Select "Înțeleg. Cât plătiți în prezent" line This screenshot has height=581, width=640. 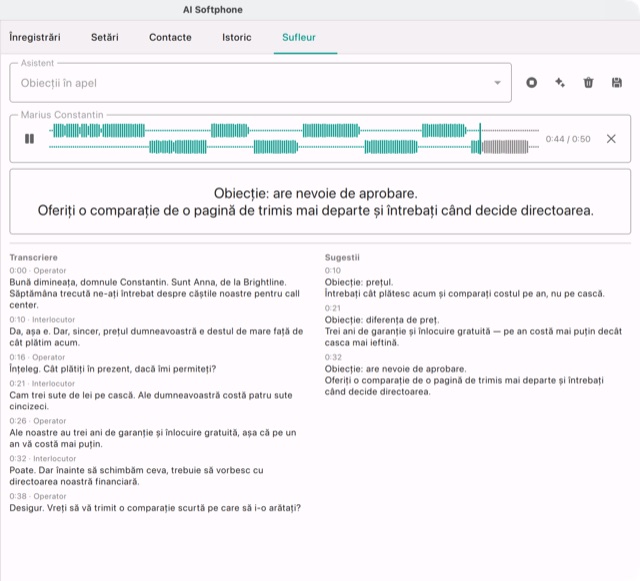tap(113, 369)
